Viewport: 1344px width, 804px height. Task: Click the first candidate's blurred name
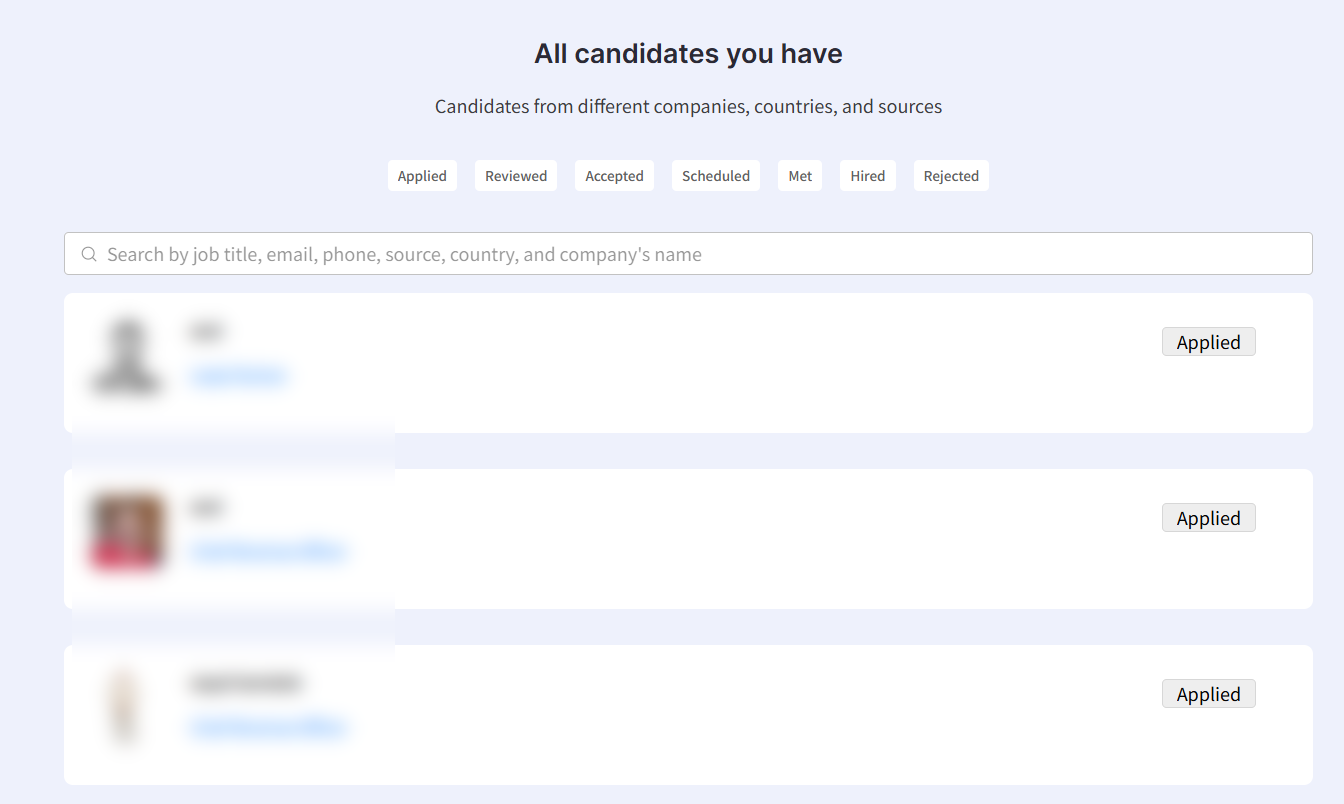pyautogui.click(x=205, y=331)
